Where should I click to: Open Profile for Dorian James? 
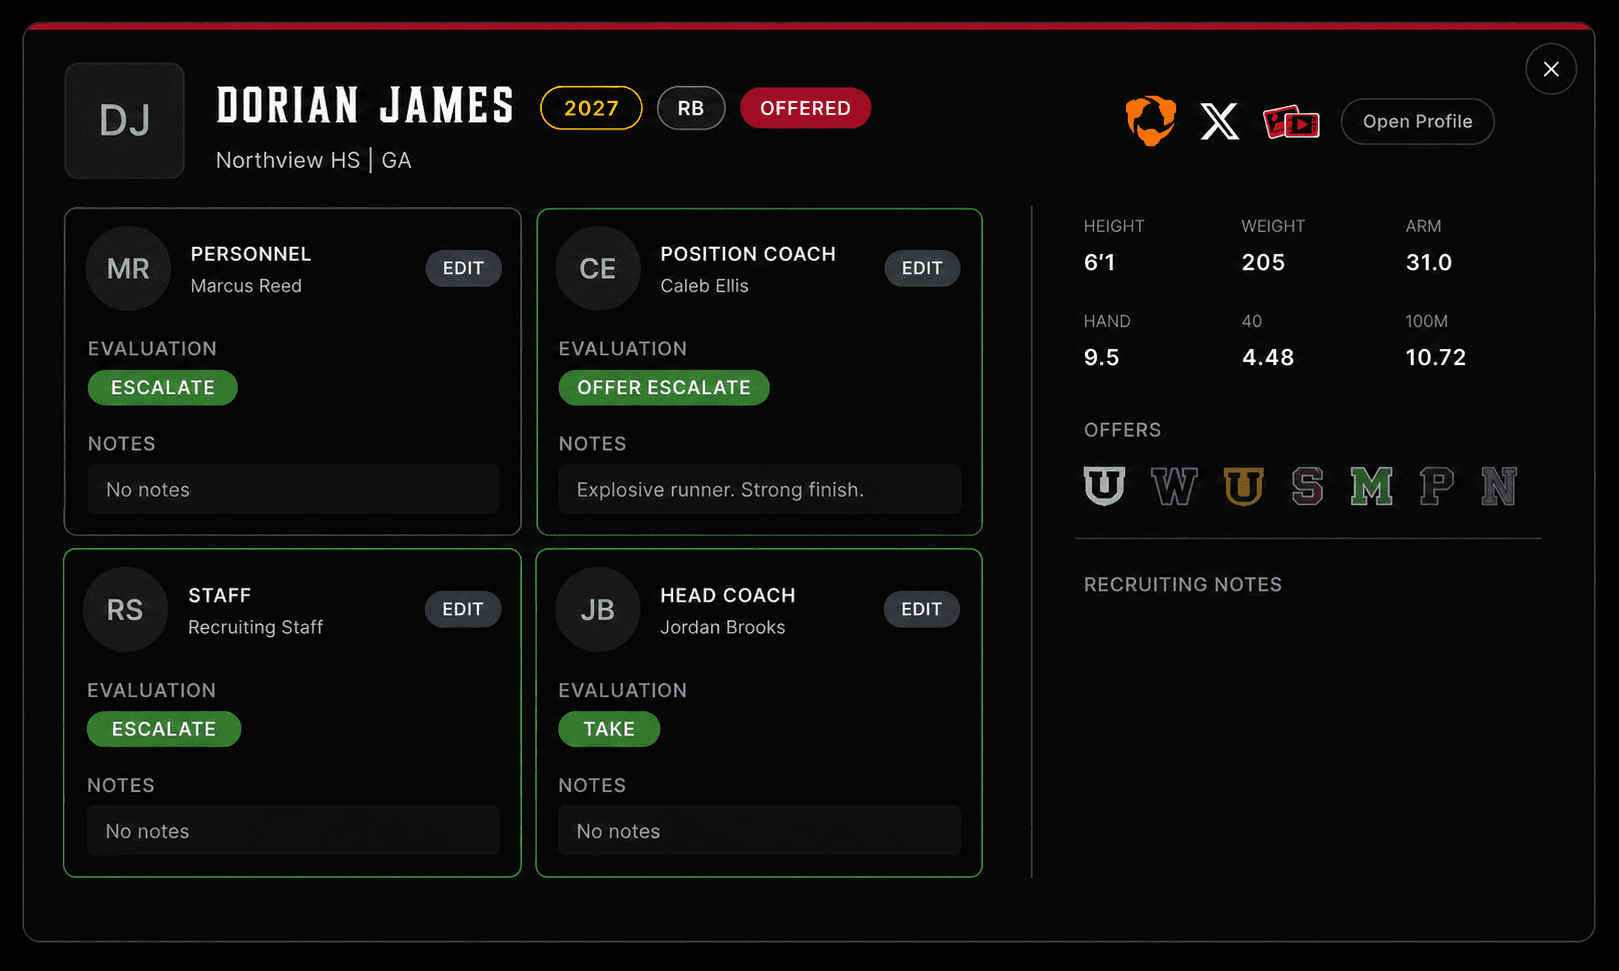[x=1417, y=121]
